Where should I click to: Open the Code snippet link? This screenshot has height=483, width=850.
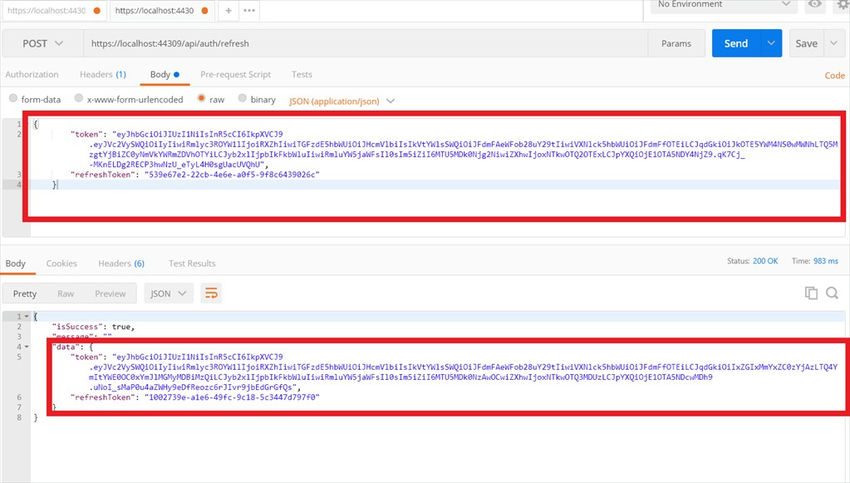[x=834, y=75]
